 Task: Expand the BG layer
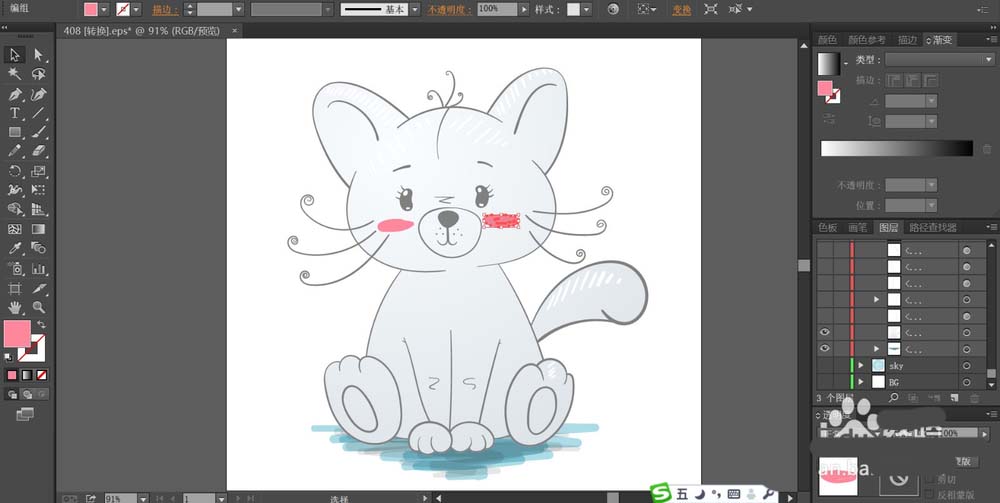coord(860,382)
